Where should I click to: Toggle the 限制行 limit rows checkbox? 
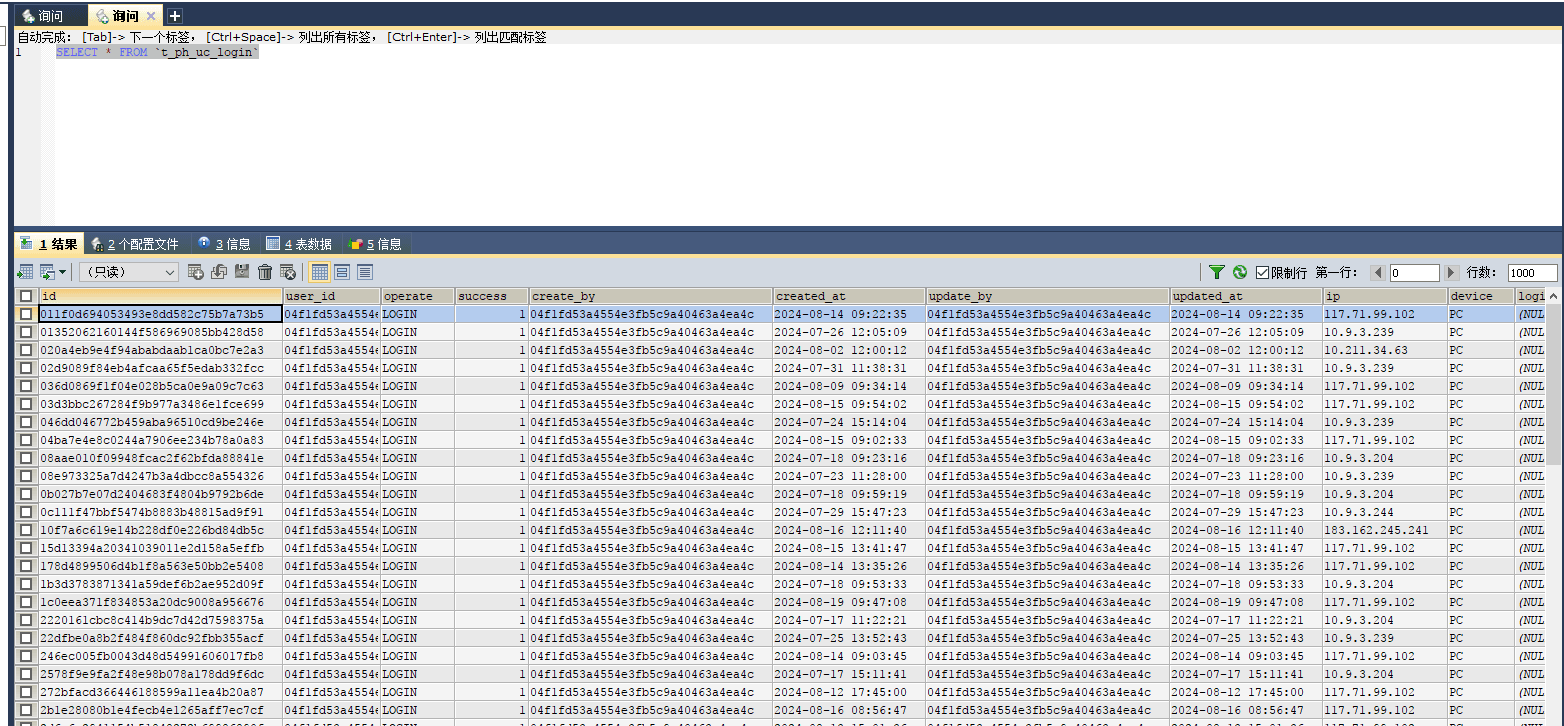1262,273
